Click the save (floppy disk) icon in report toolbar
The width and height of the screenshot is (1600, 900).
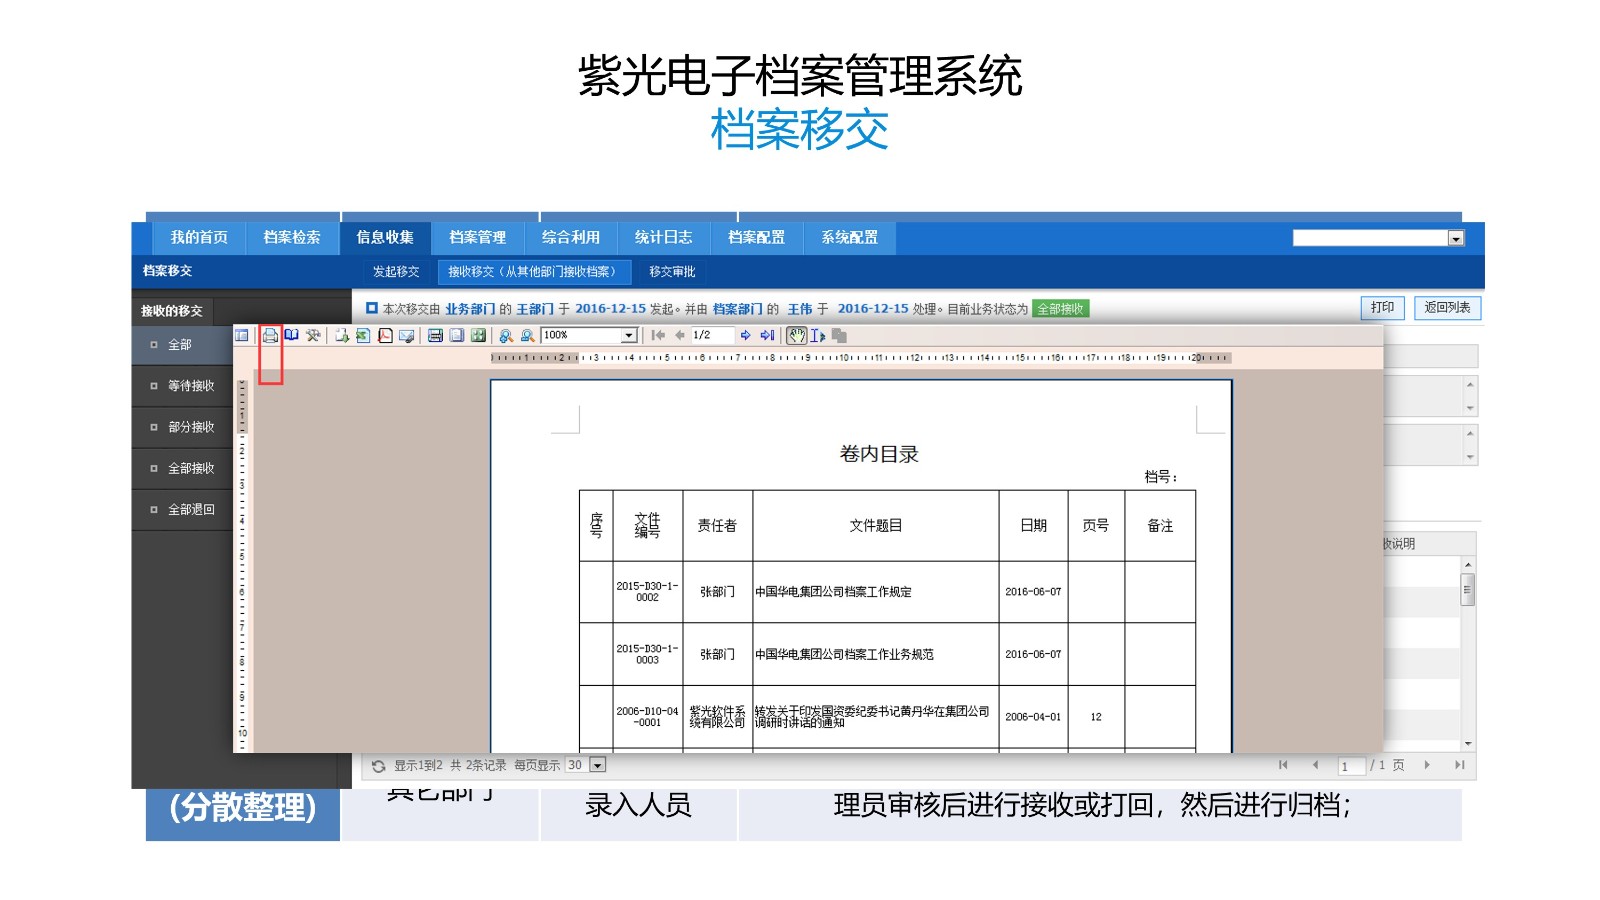point(435,336)
